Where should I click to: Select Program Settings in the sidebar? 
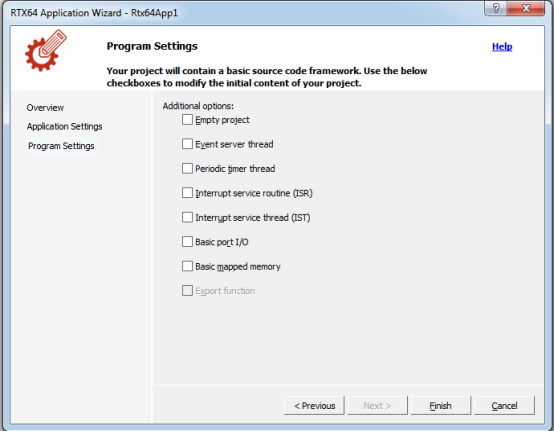click(61, 146)
